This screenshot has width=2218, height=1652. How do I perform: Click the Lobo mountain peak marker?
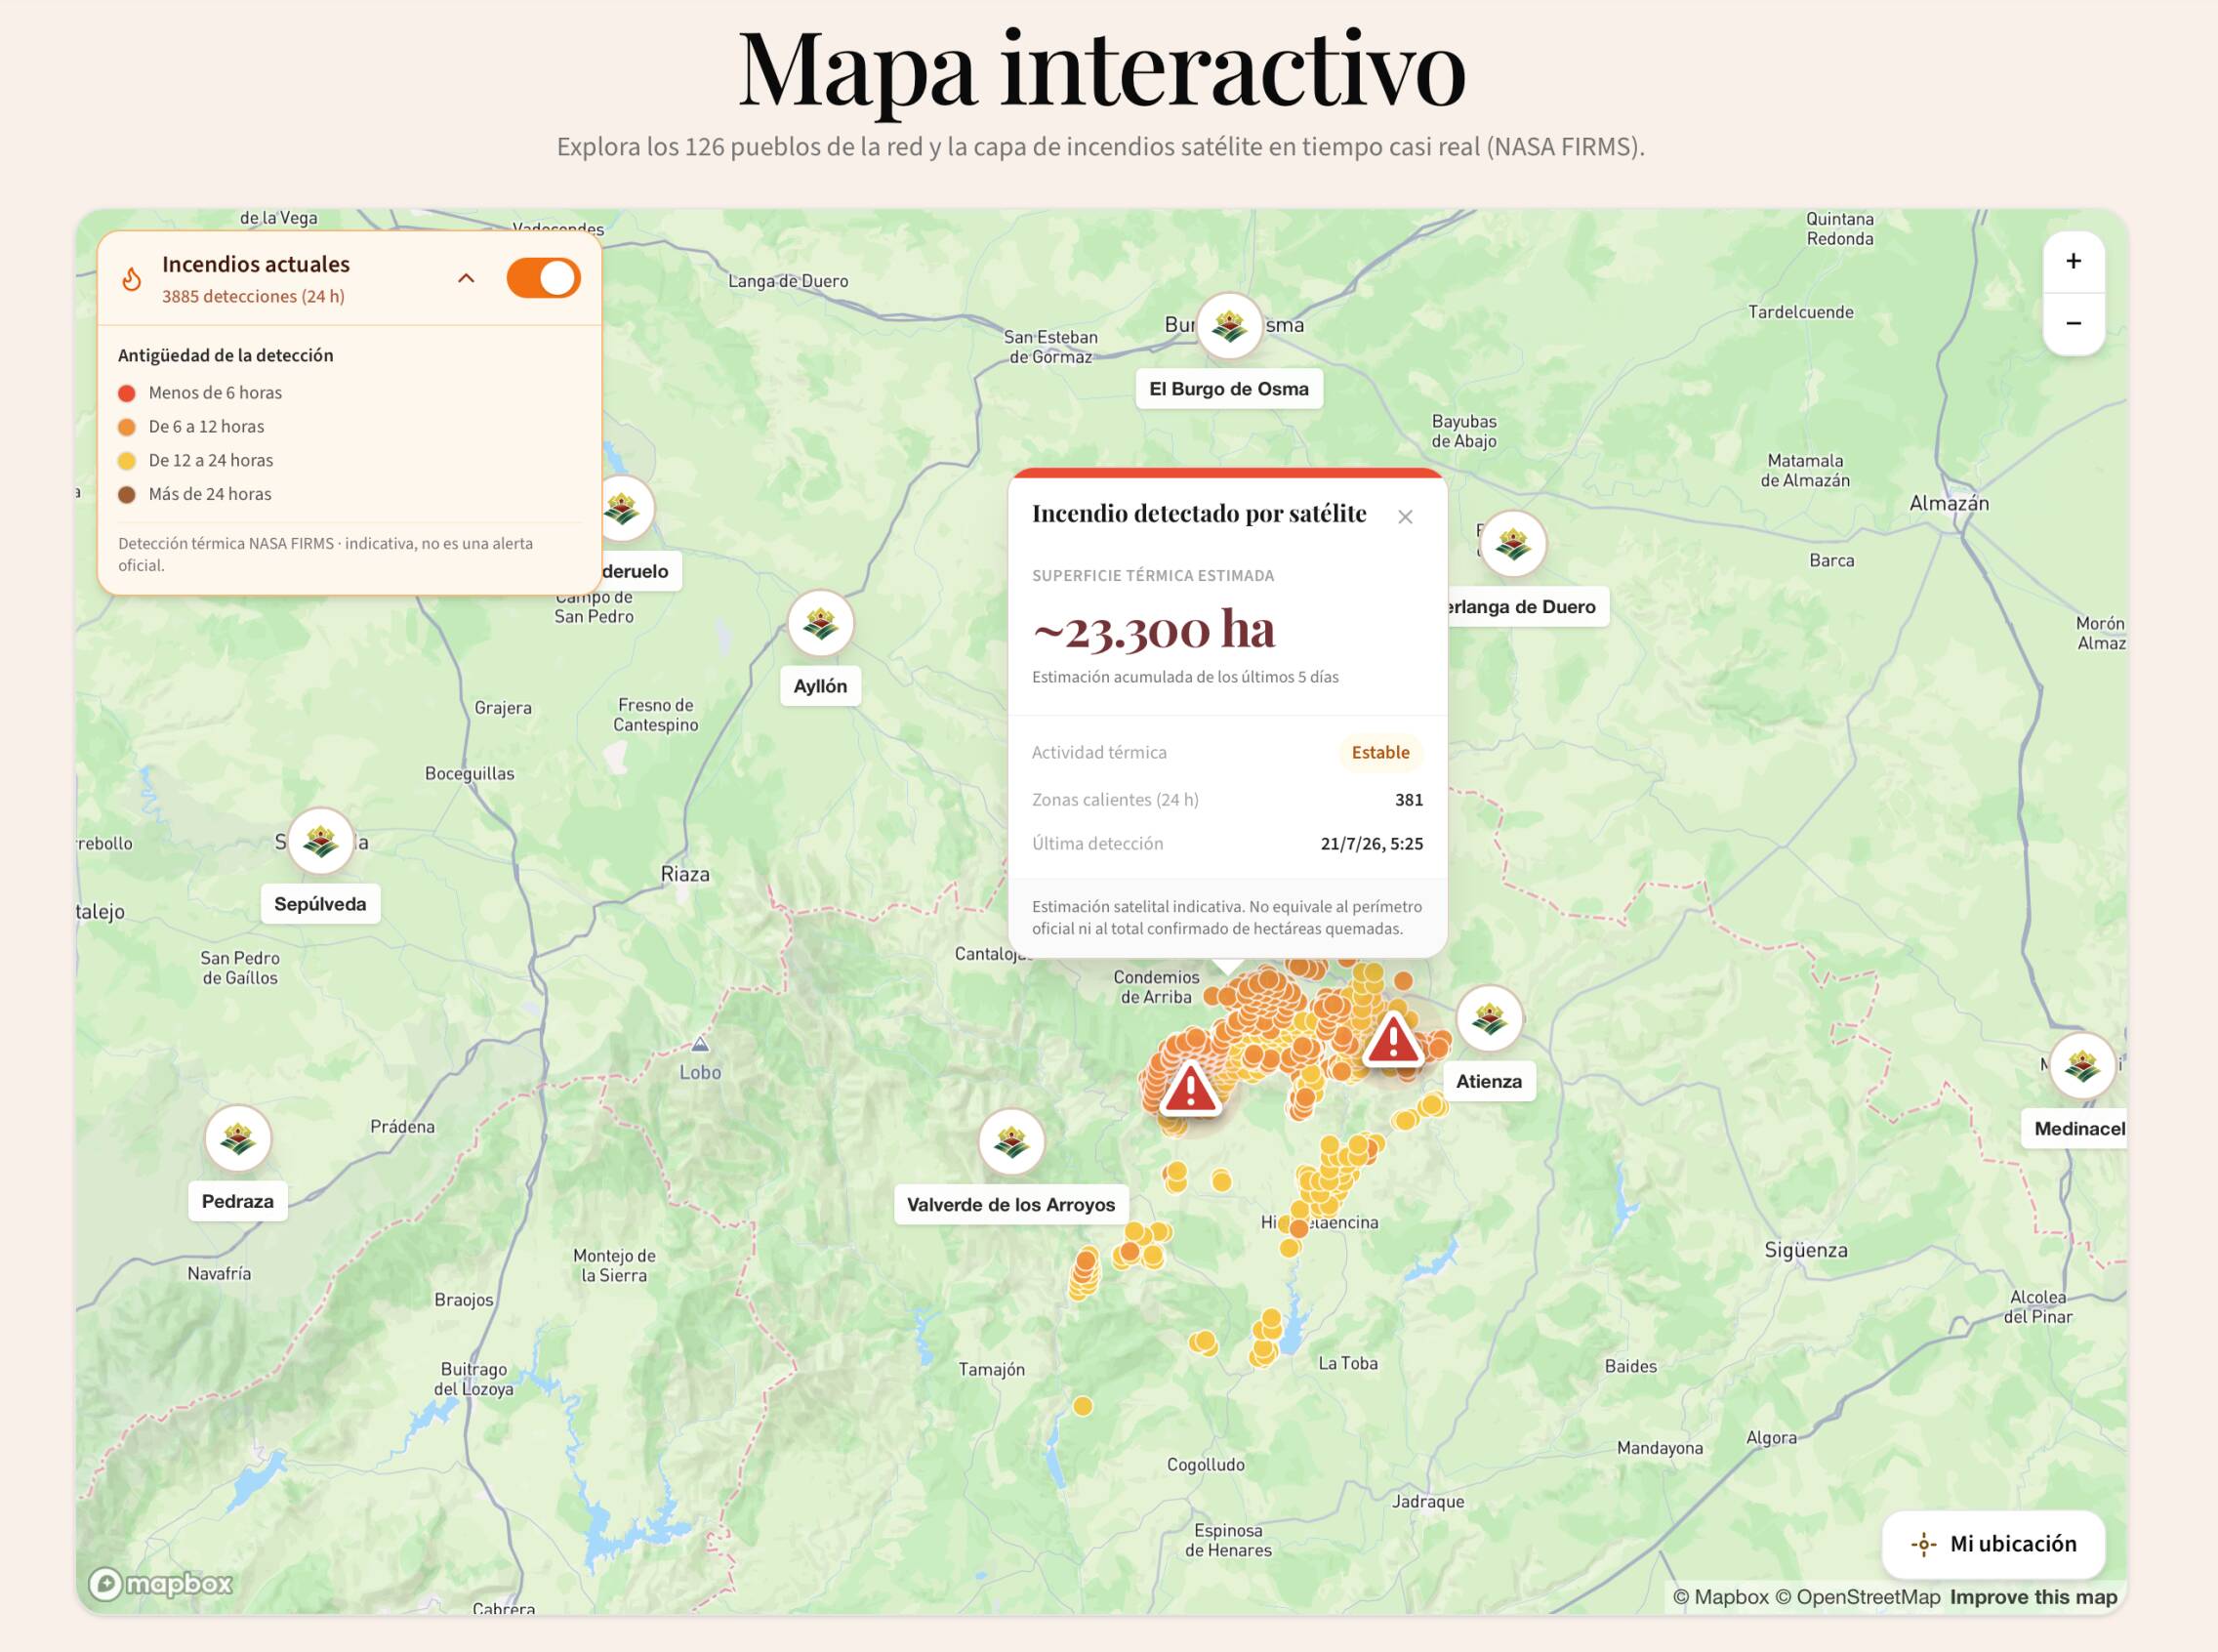tap(700, 1044)
